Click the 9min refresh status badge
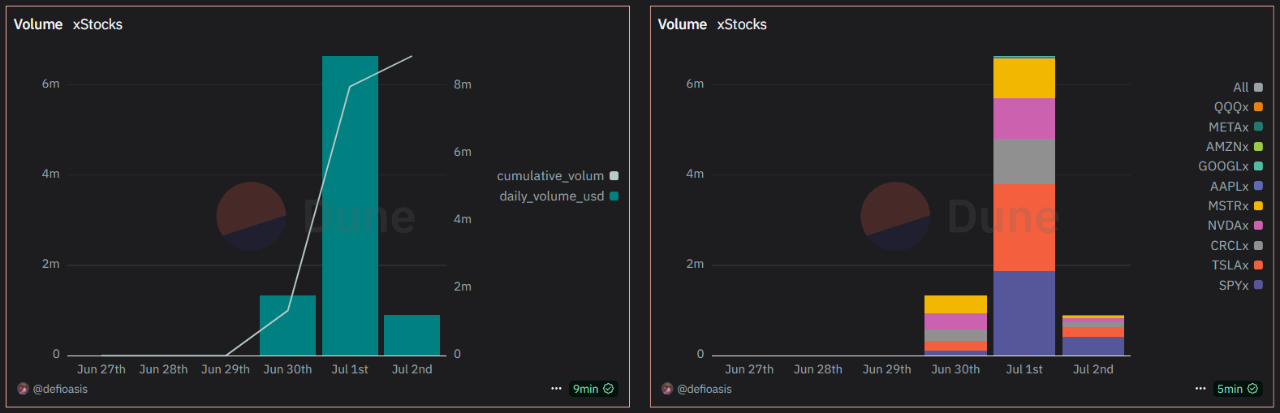1280x413 pixels. point(592,388)
